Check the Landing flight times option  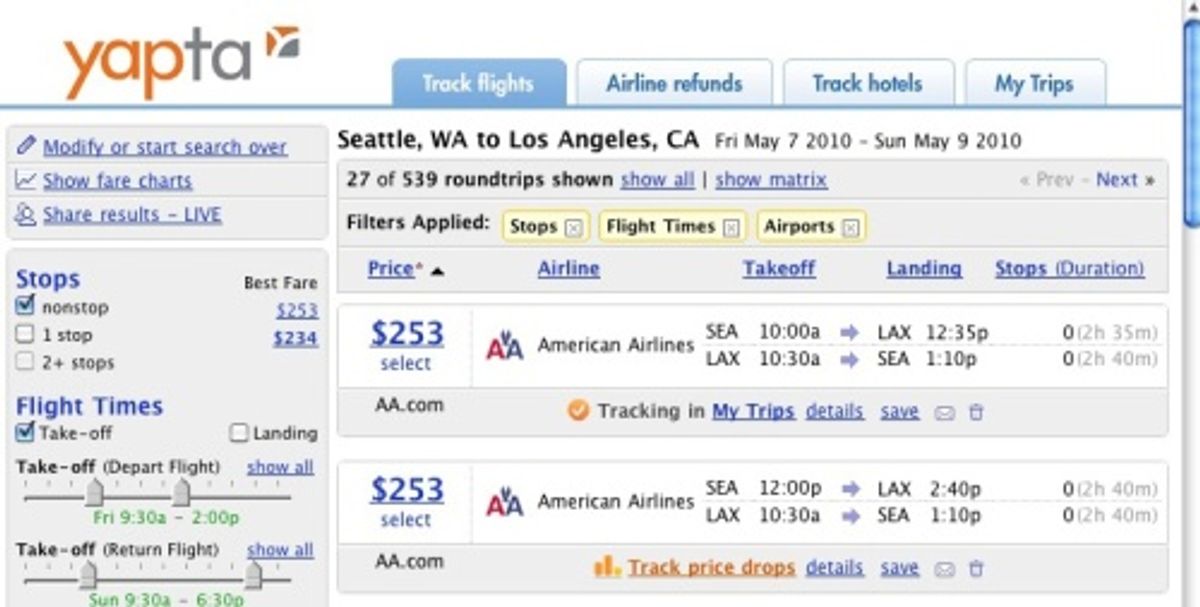coord(238,434)
